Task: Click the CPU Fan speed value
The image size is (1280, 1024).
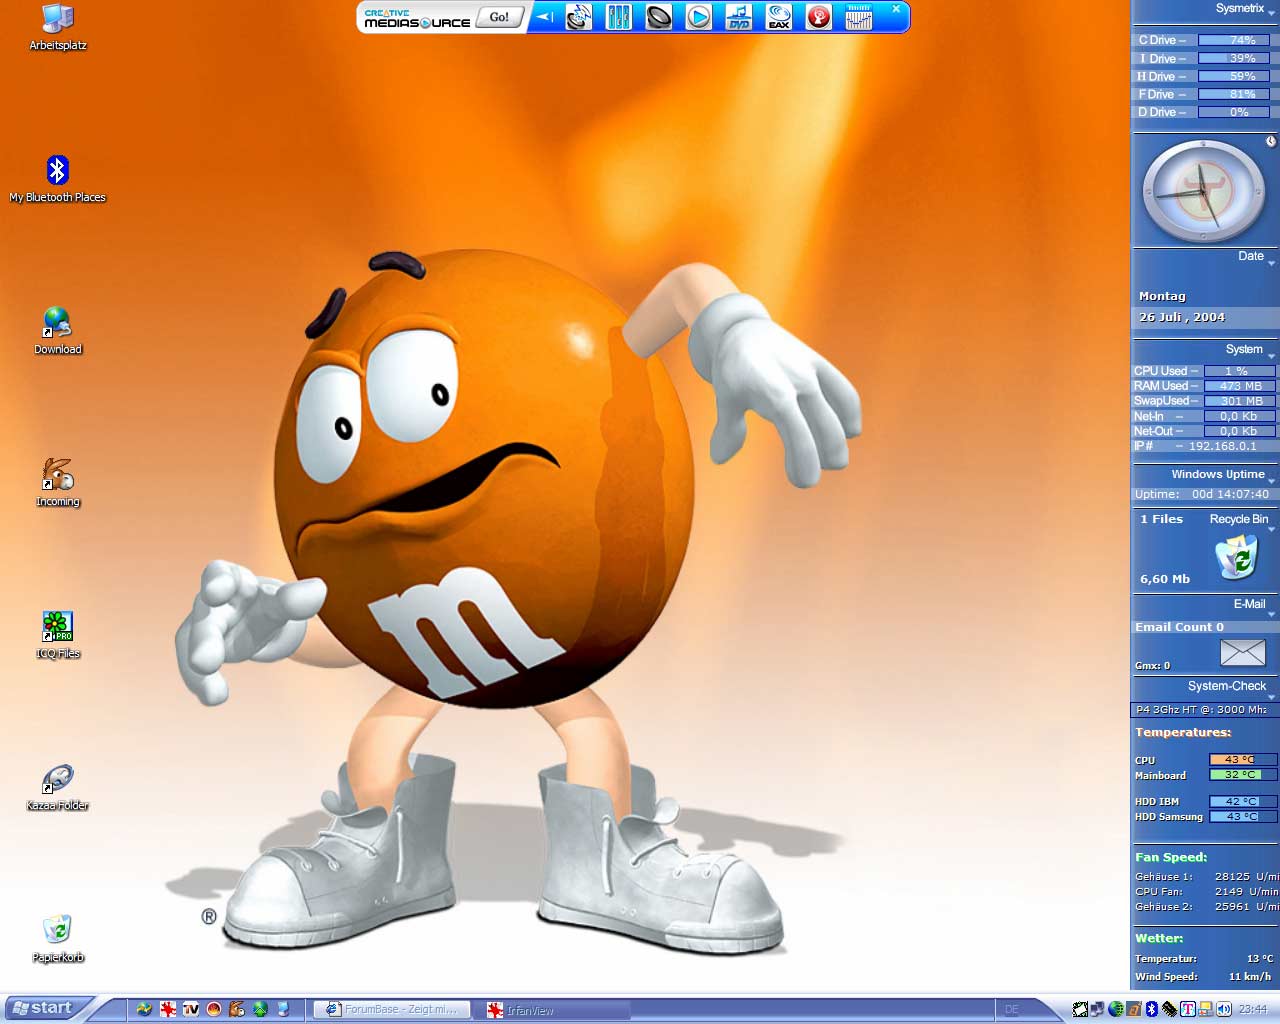Action: click(1246, 891)
